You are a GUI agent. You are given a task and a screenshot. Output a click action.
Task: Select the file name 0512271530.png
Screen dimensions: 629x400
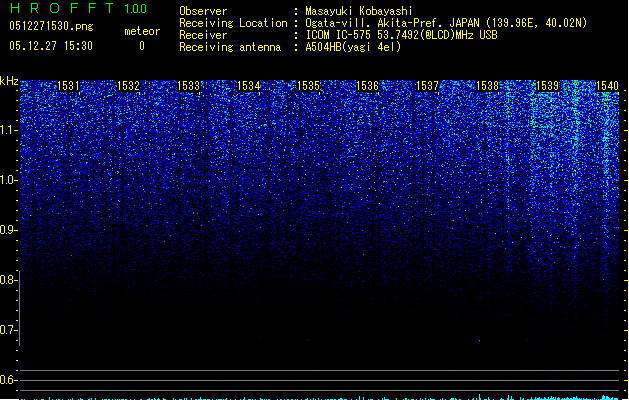[51, 26]
